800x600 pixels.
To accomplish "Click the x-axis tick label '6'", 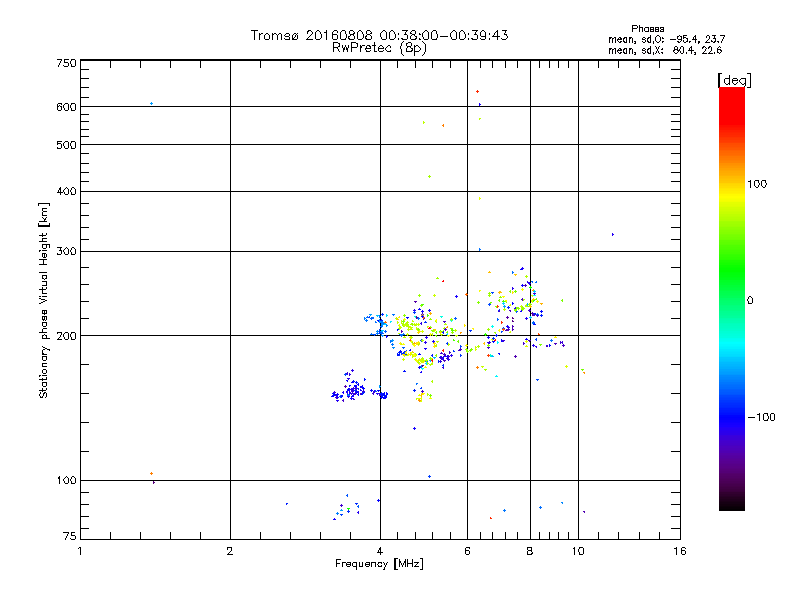I will (467, 551).
